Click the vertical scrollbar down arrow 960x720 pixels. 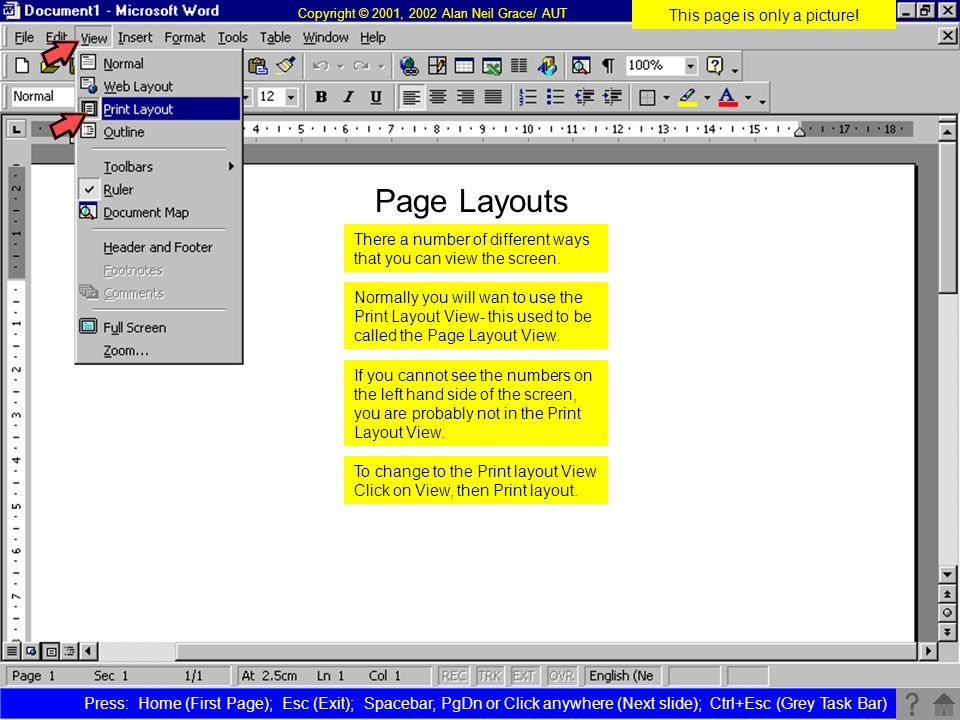[x=947, y=574]
